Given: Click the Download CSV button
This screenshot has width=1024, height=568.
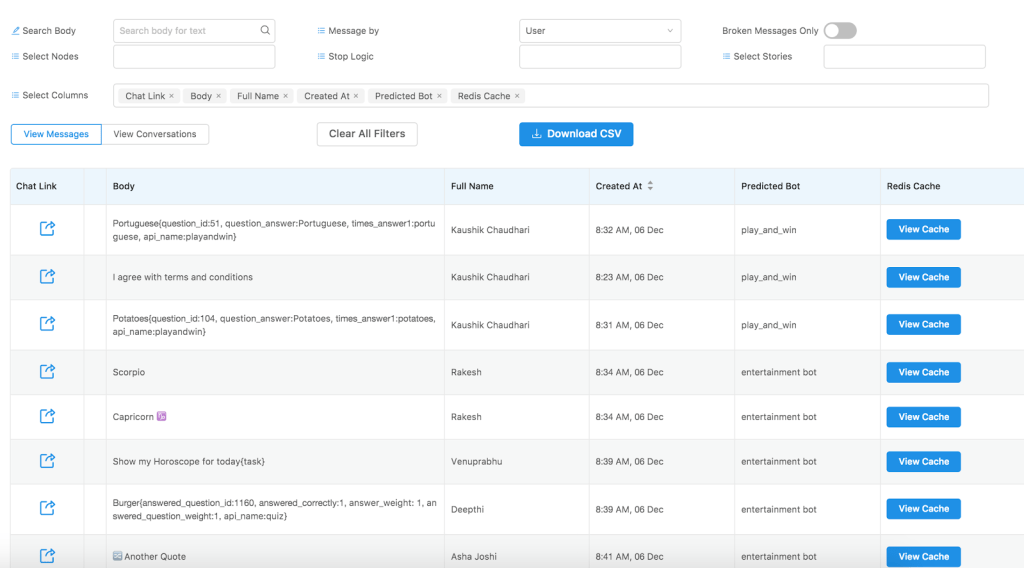Looking at the screenshot, I should [576, 134].
